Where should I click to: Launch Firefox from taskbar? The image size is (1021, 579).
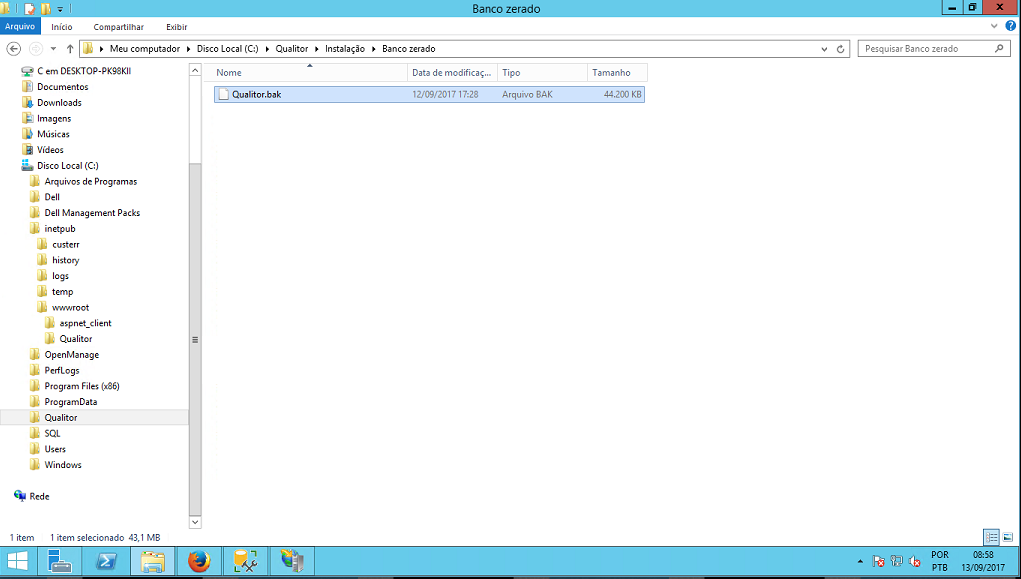click(199, 561)
